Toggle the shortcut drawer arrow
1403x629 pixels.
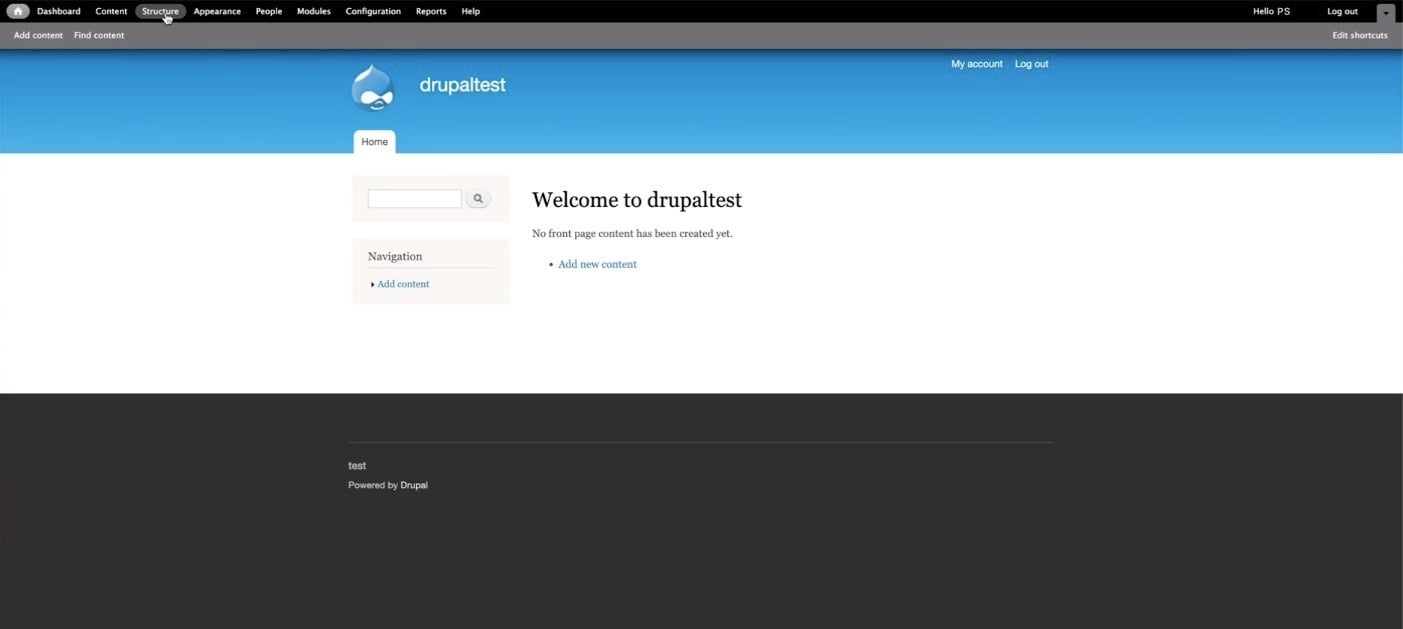(x=1385, y=13)
